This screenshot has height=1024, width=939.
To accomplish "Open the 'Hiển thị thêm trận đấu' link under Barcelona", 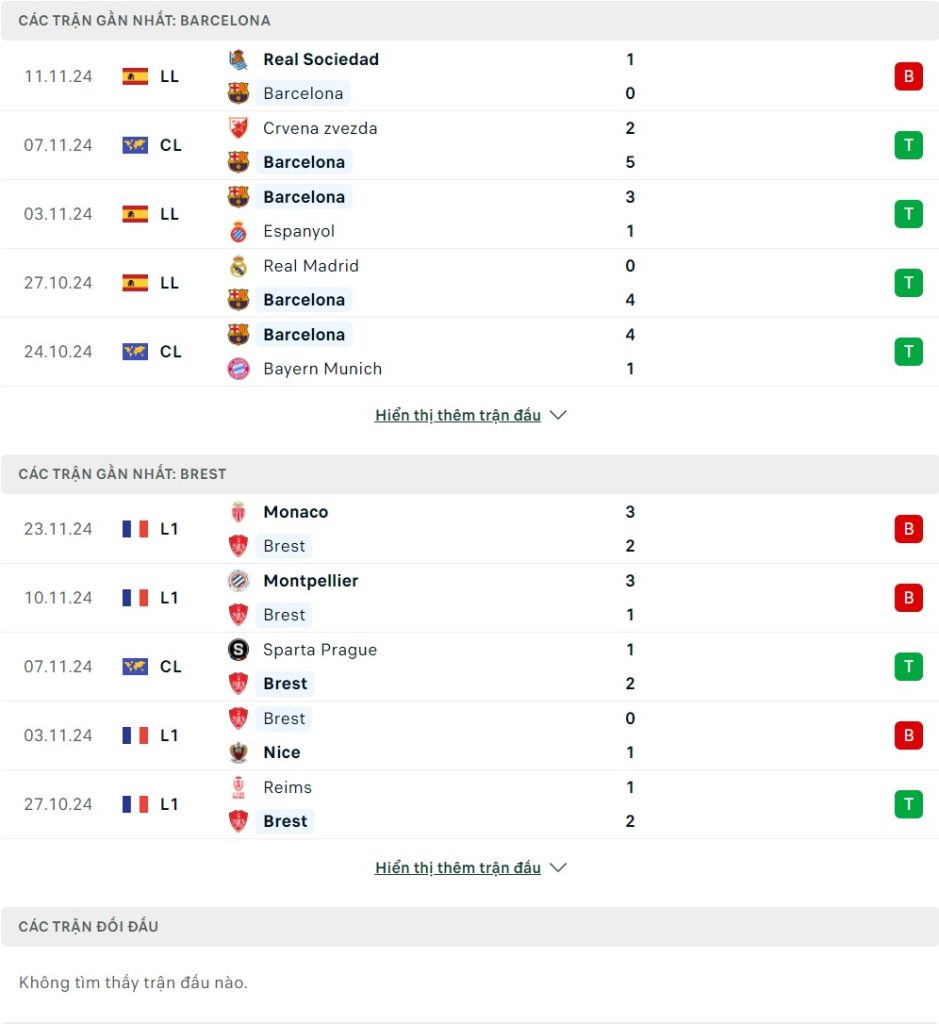I will coord(458,416).
